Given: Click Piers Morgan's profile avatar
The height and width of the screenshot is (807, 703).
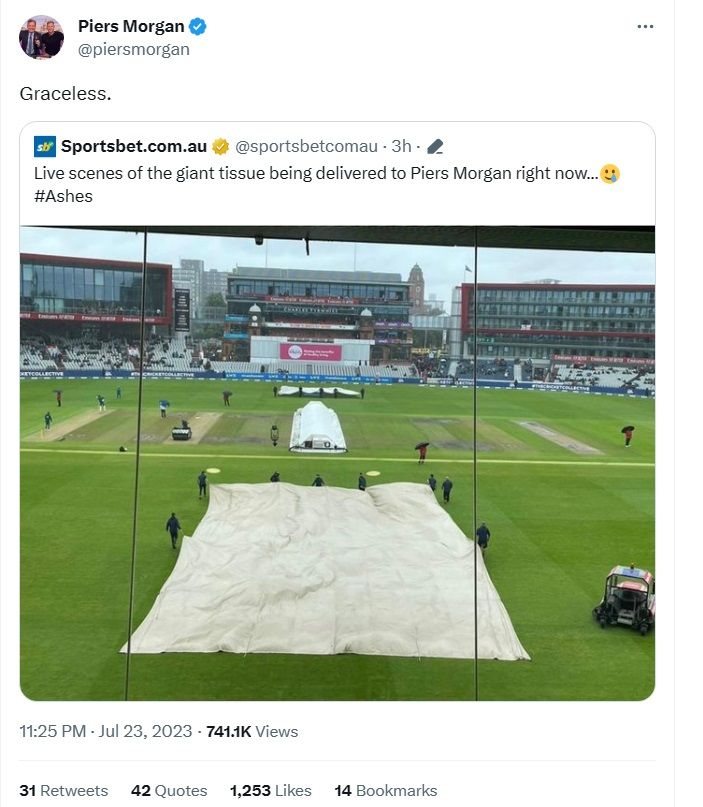Looking at the screenshot, I should click(x=41, y=37).
